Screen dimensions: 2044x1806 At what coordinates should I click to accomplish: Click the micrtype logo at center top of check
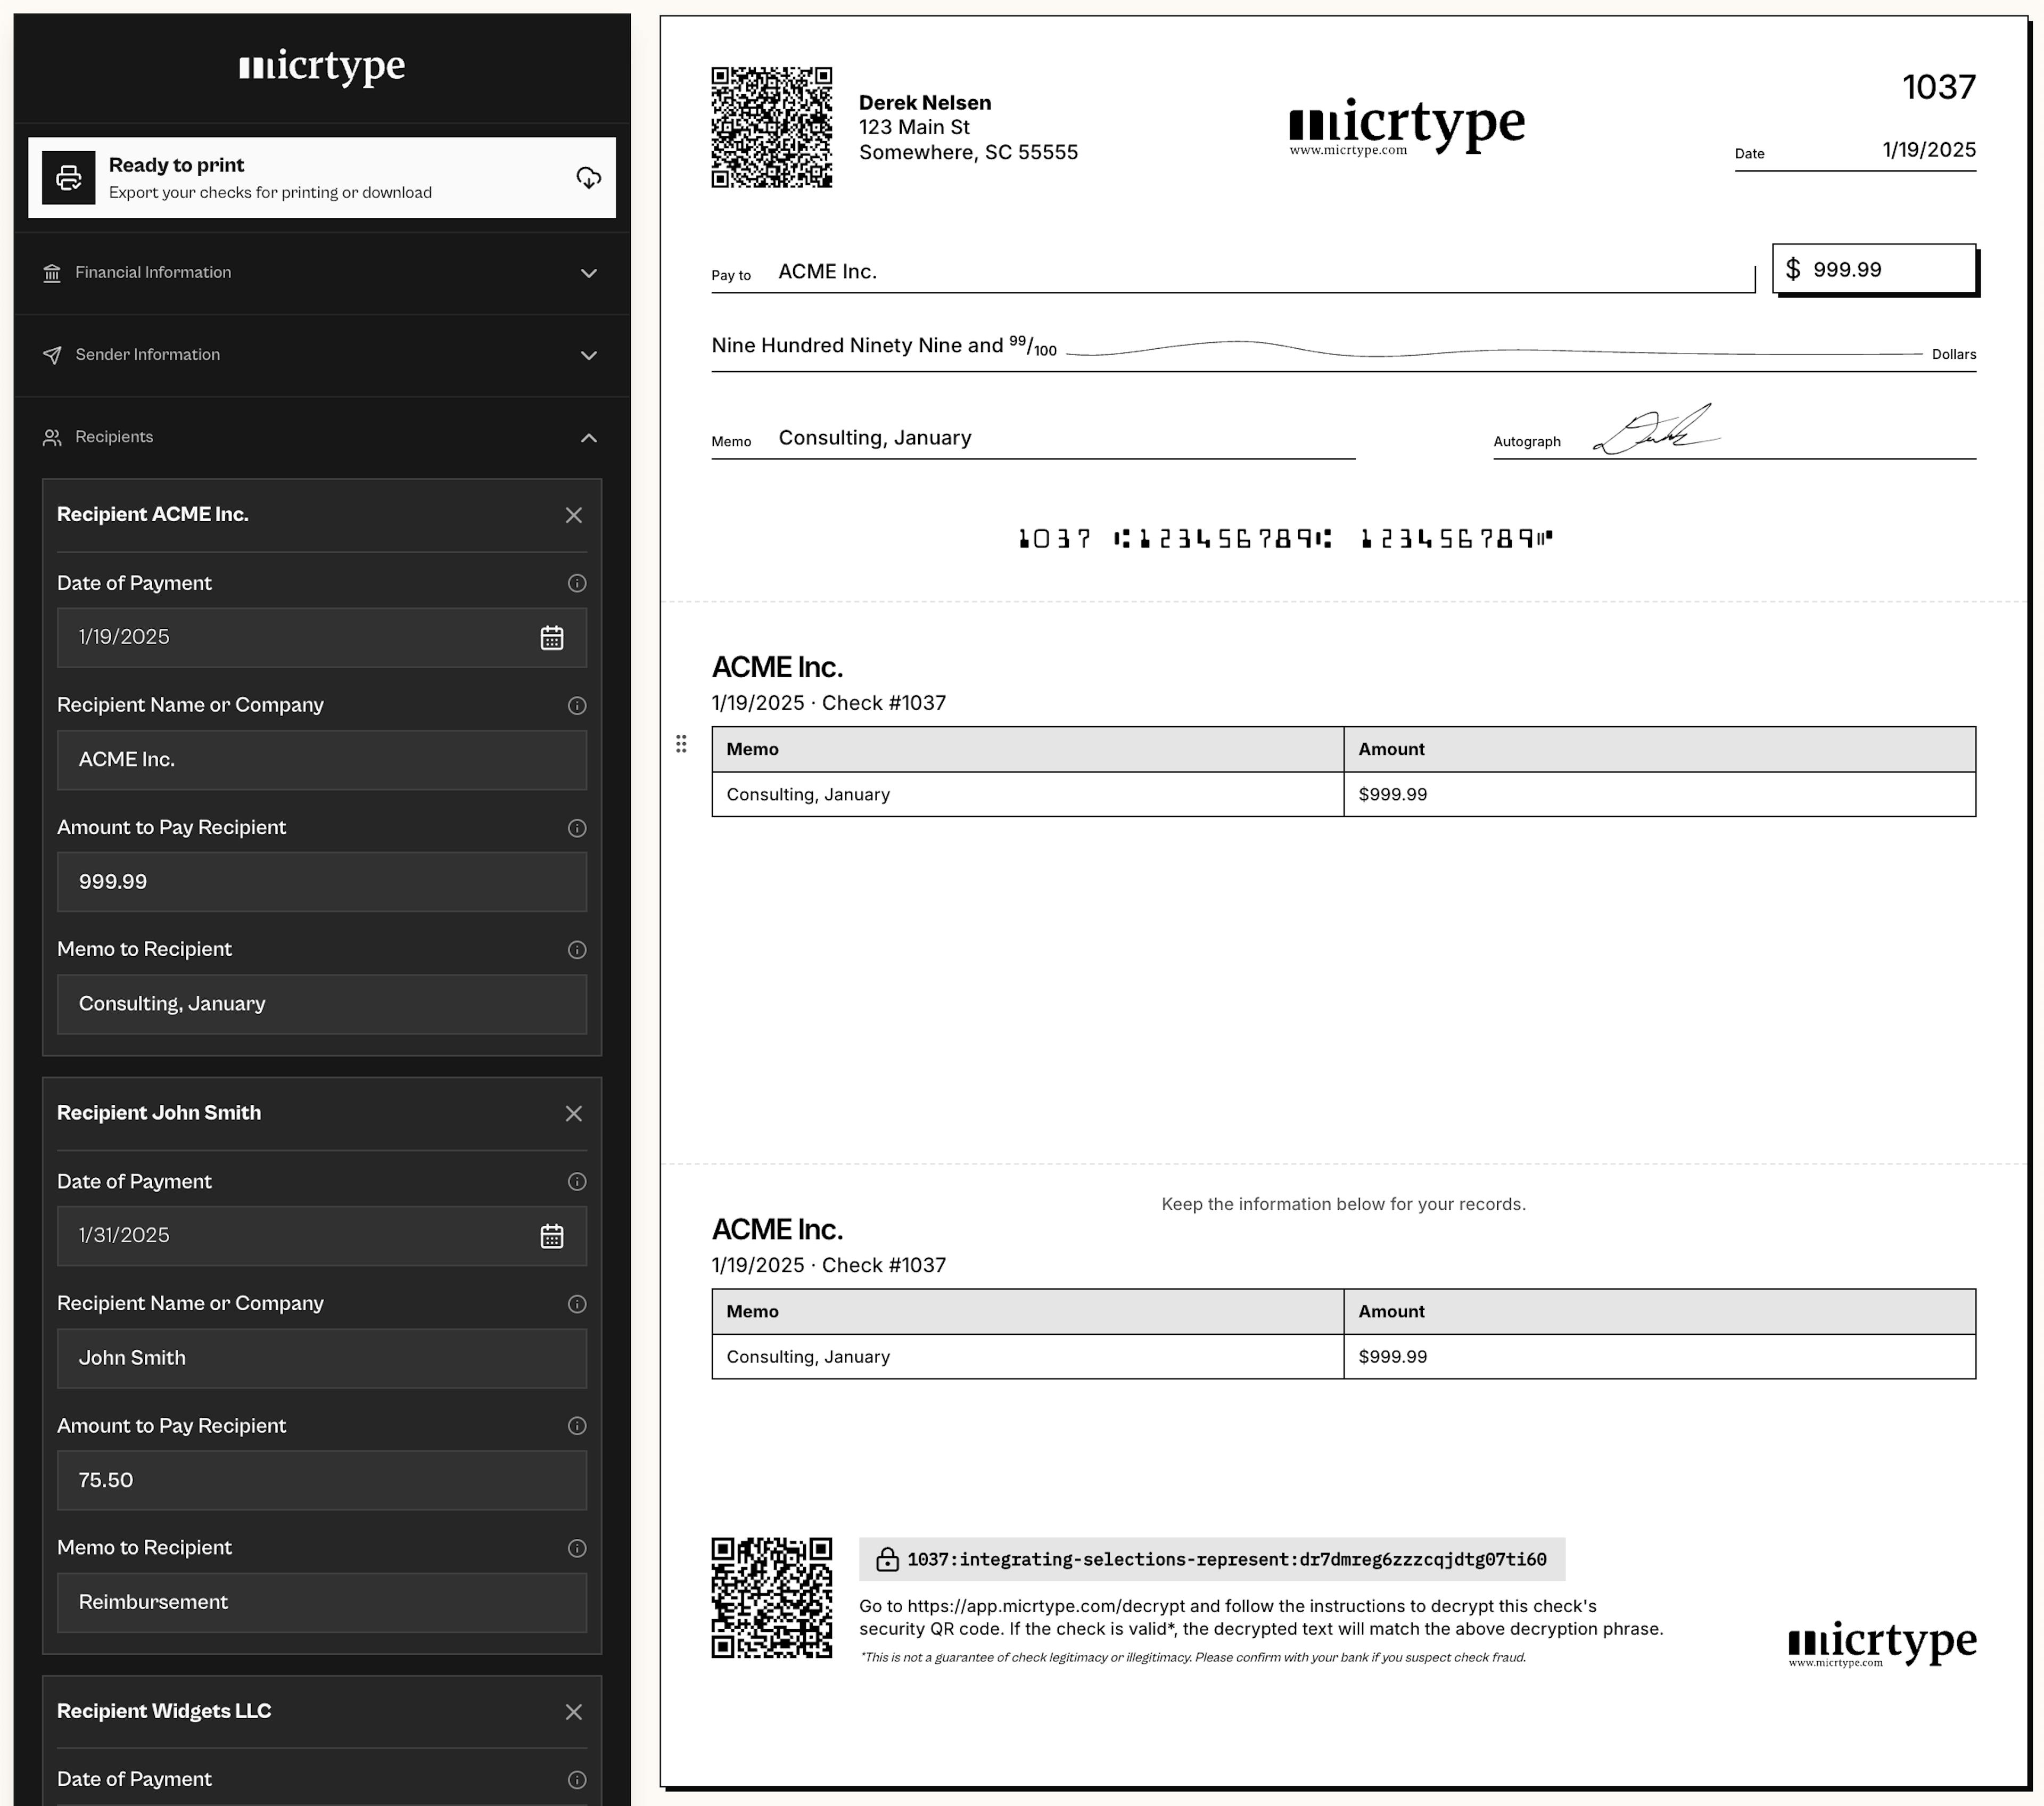point(1407,126)
